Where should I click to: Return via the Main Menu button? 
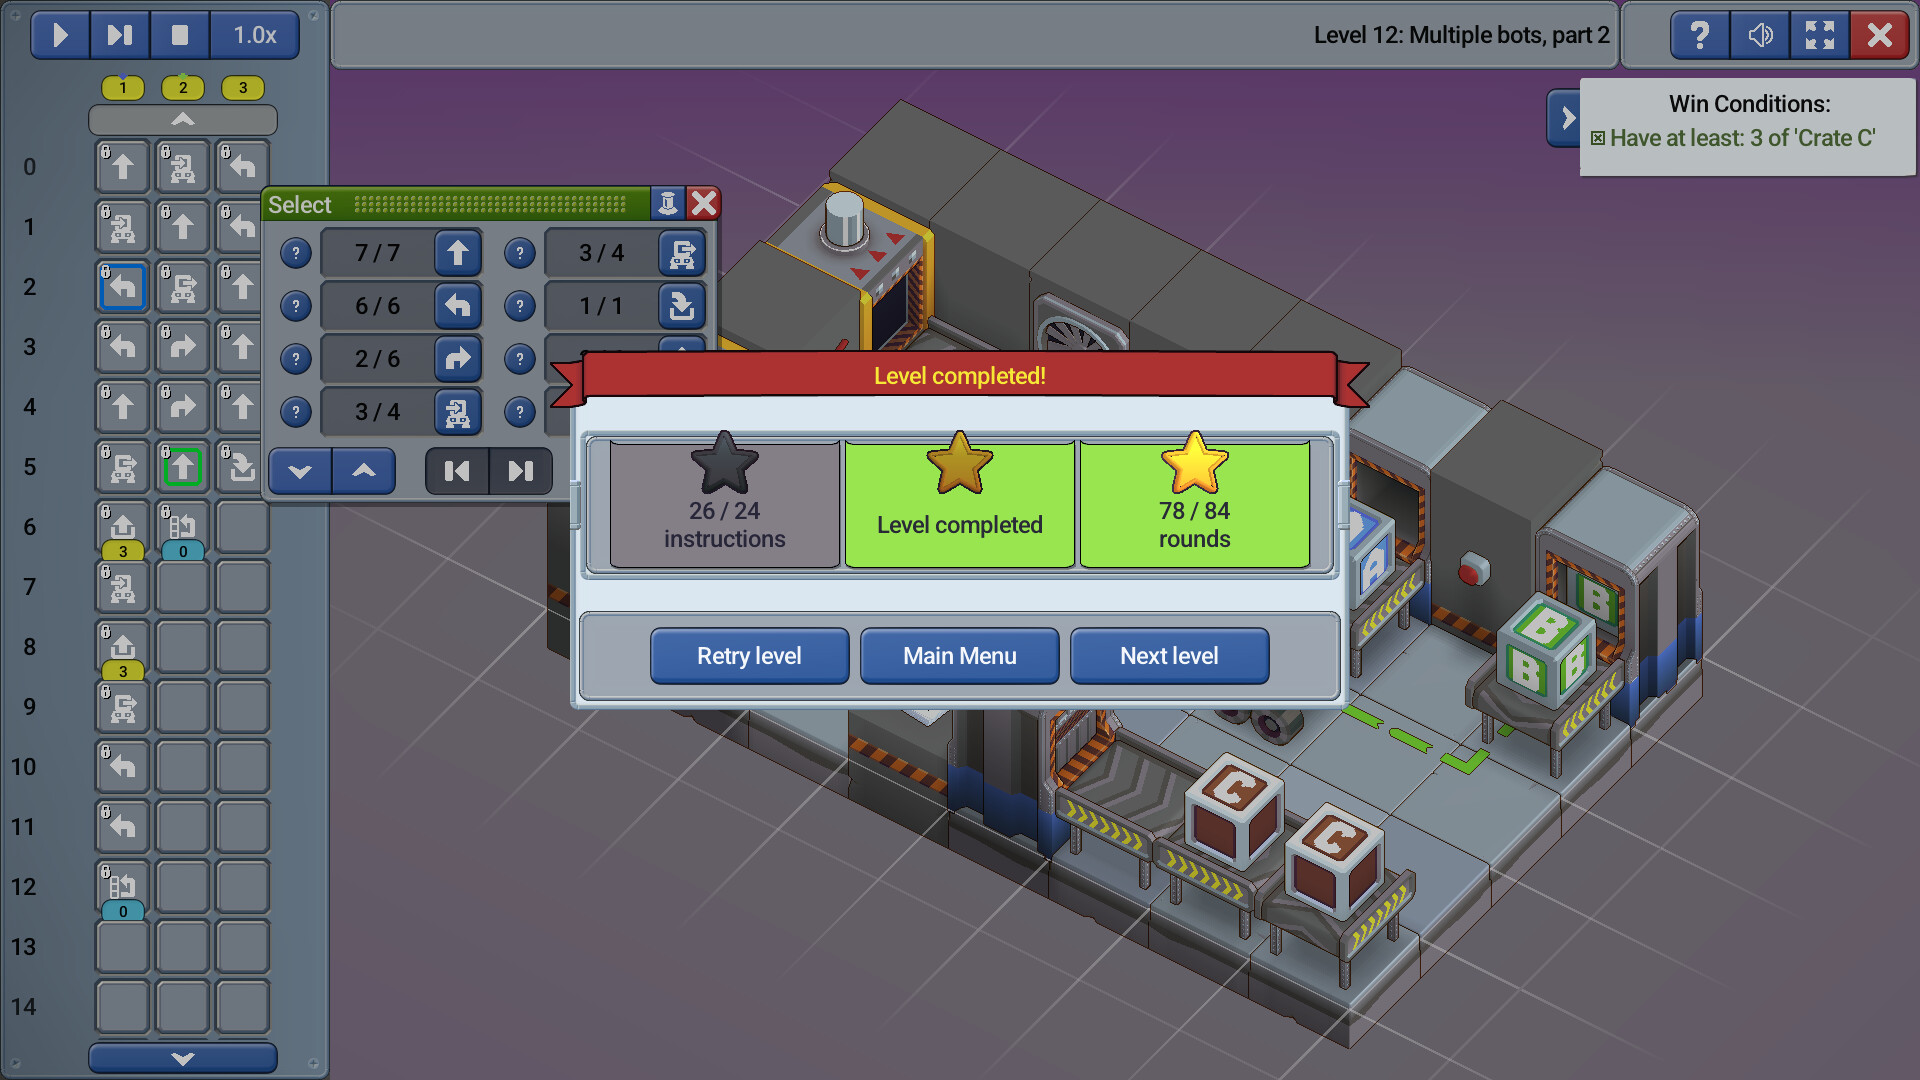959,655
